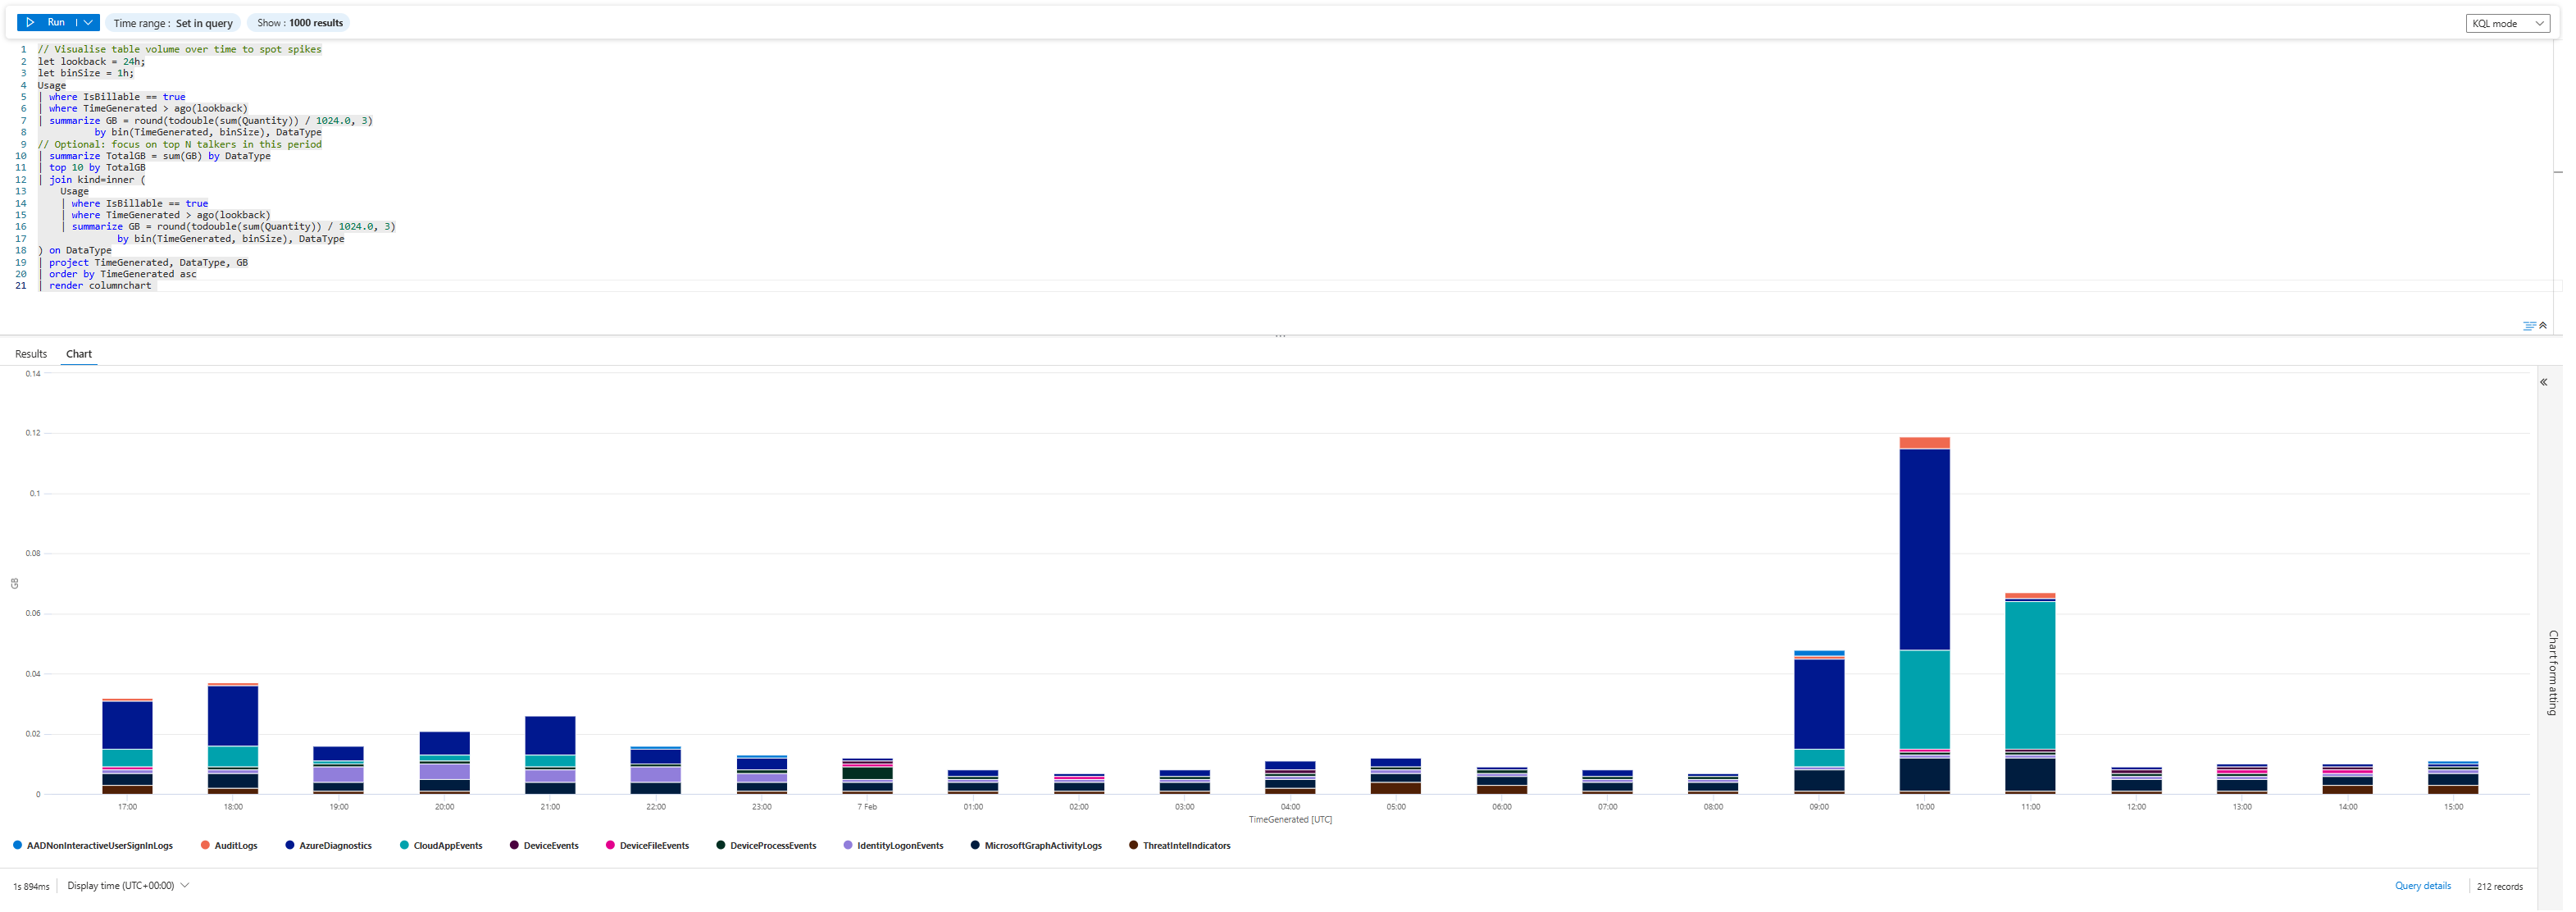
Task: Toggle the AuditLogs legend entry
Action: (x=236, y=846)
